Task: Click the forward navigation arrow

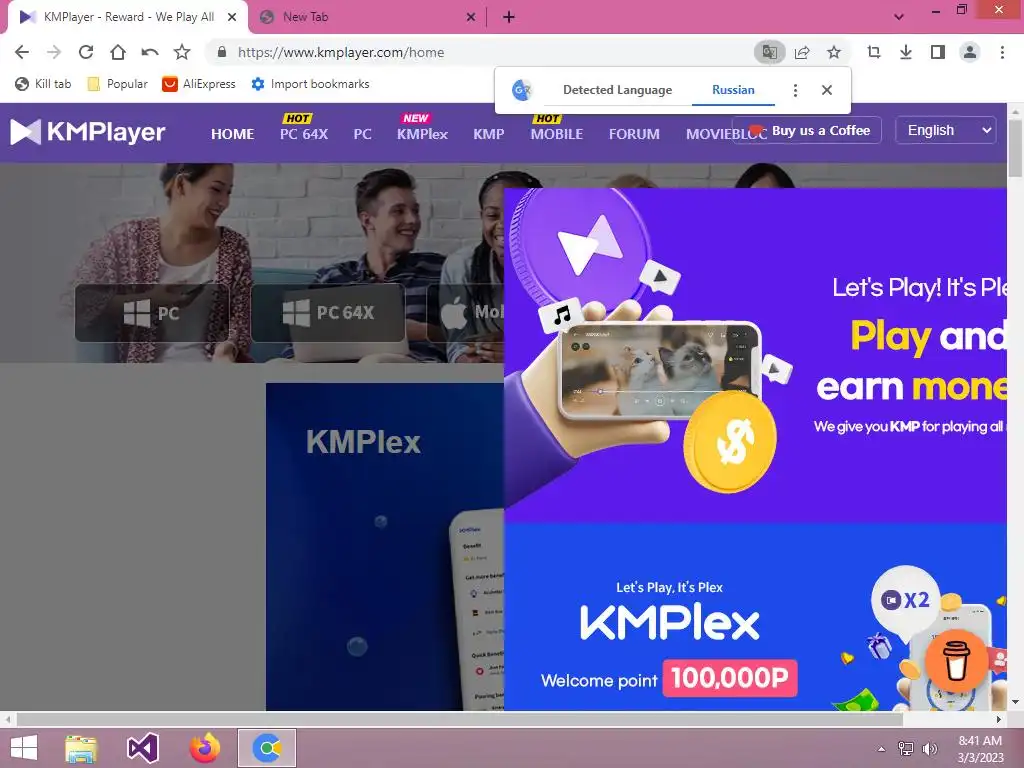Action: (54, 52)
